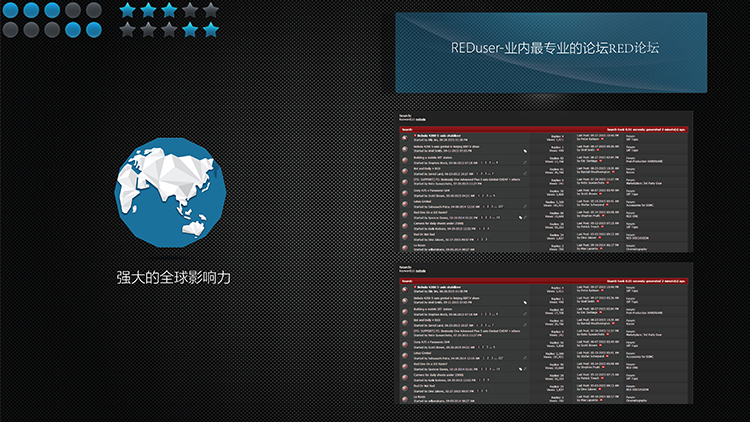Click the second blue dot in the top dot row
This screenshot has width=750, height=422.
point(32,10)
